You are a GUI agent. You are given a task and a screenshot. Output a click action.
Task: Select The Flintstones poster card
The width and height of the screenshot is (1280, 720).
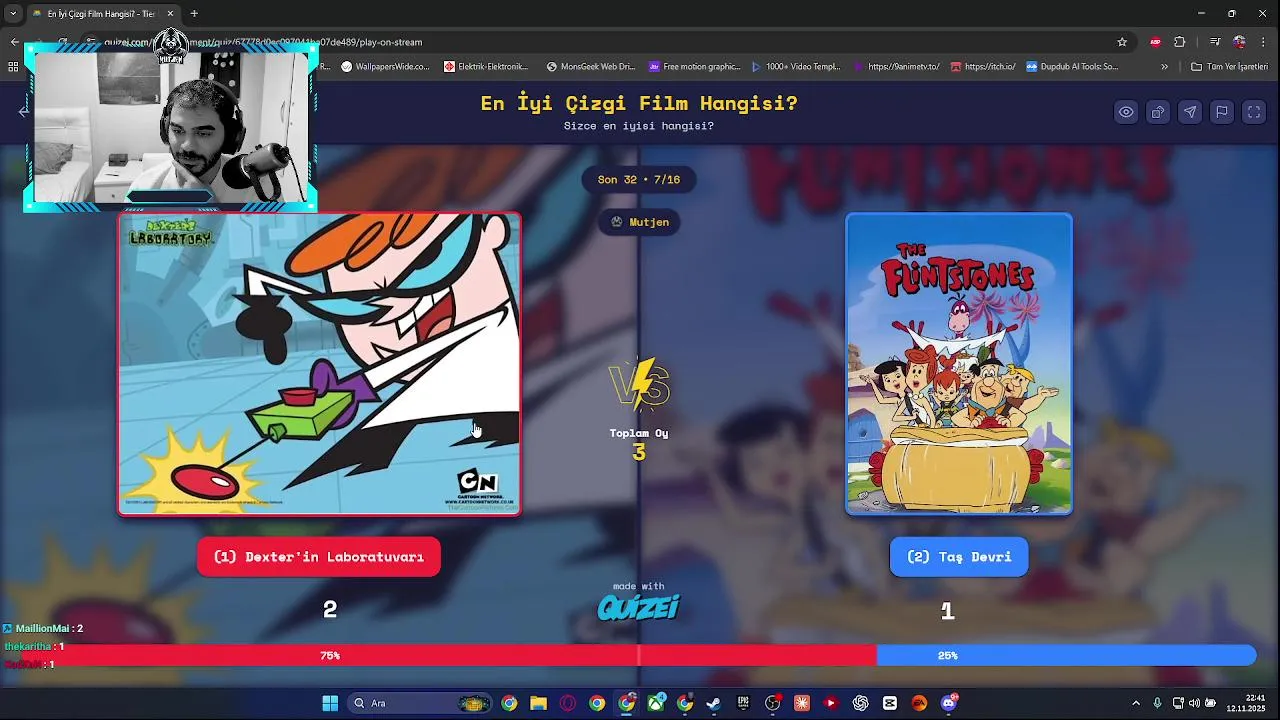coord(959,364)
